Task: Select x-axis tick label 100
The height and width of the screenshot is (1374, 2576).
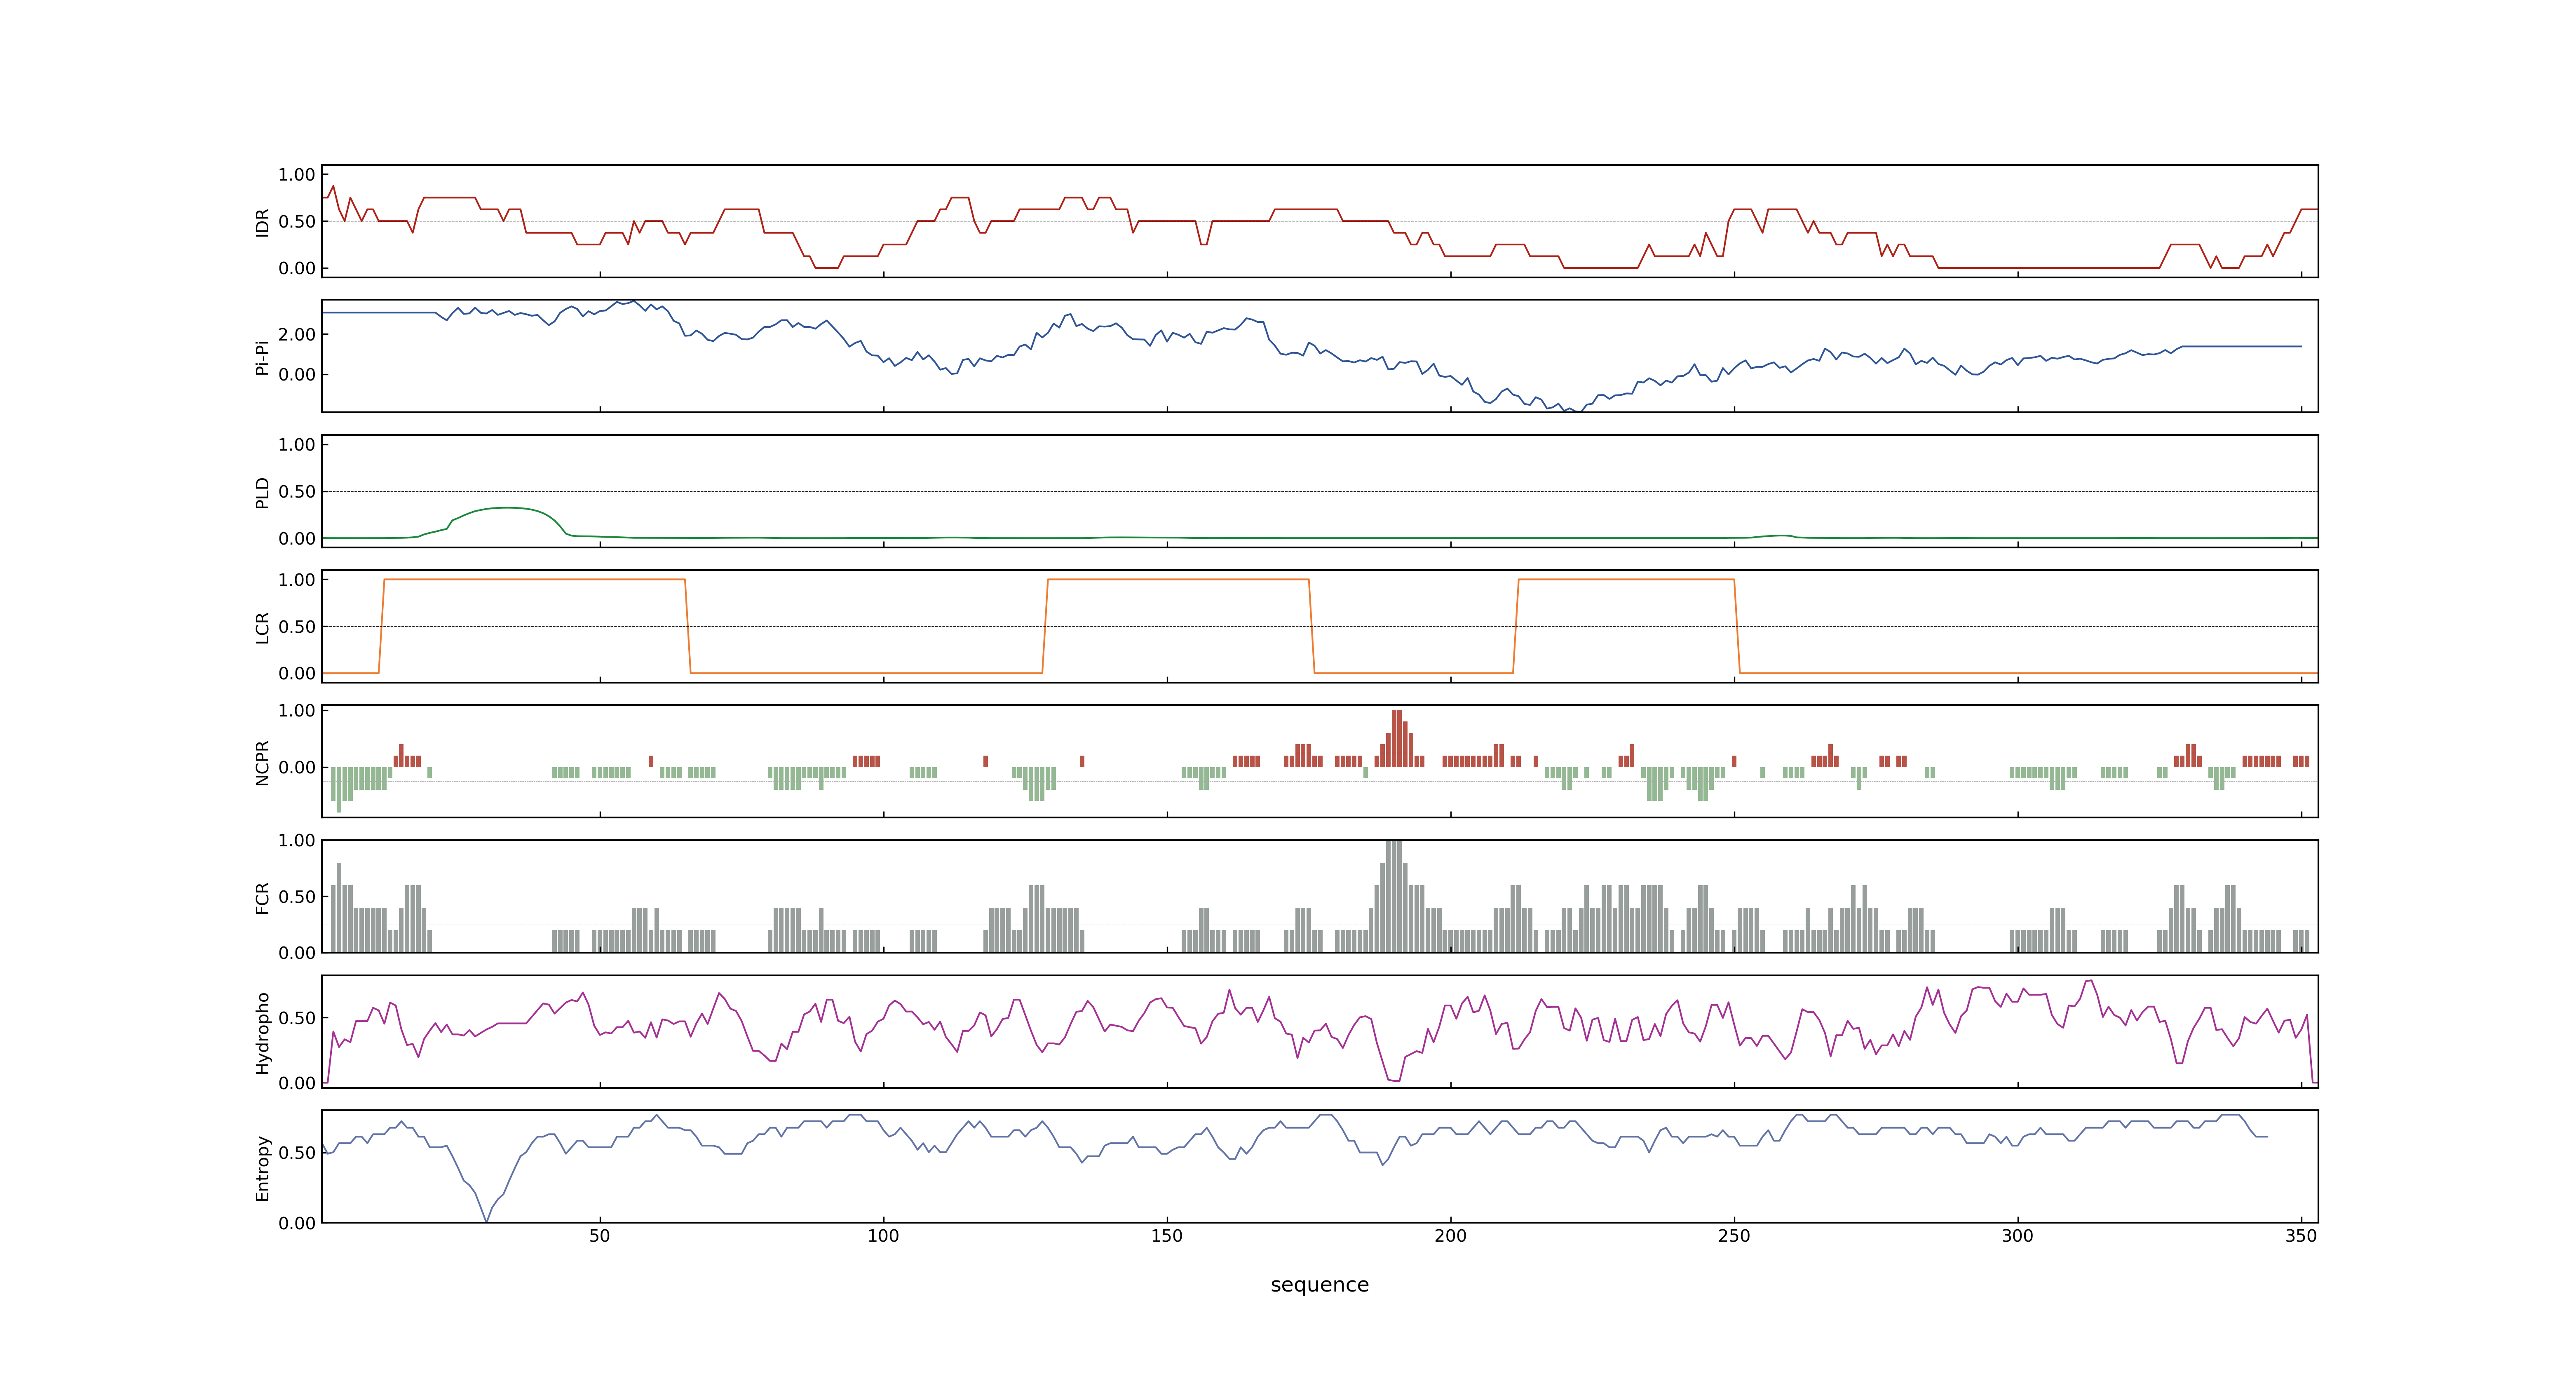Action: coord(883,1236)
